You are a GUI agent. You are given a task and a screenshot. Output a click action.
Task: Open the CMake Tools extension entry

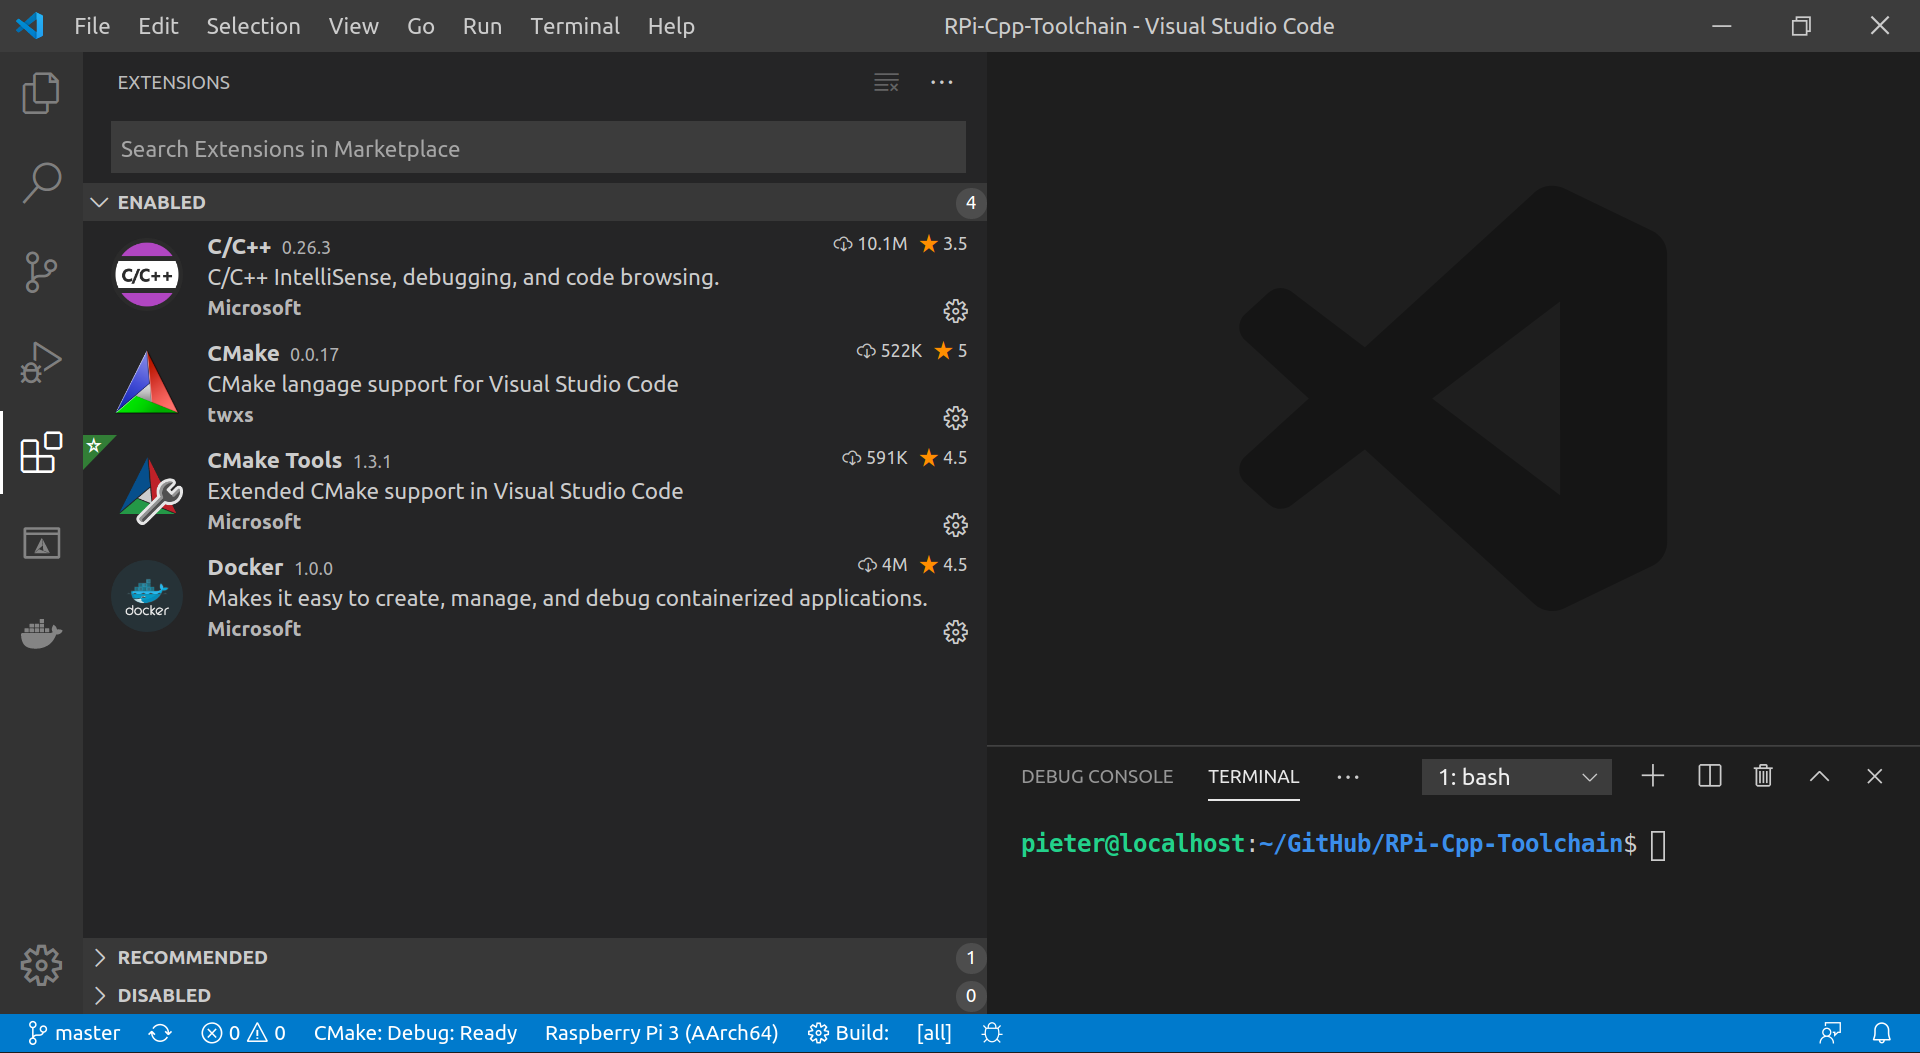point(535,490)
